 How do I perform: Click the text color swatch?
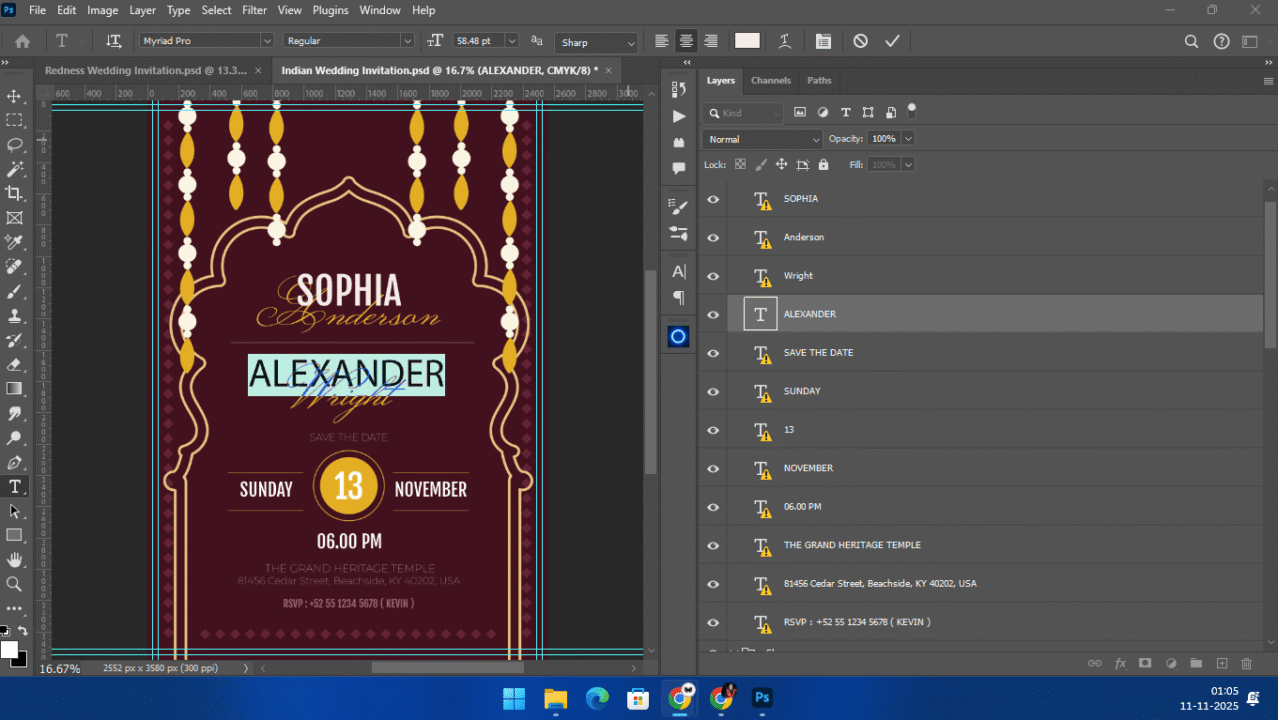coord(747,41)
